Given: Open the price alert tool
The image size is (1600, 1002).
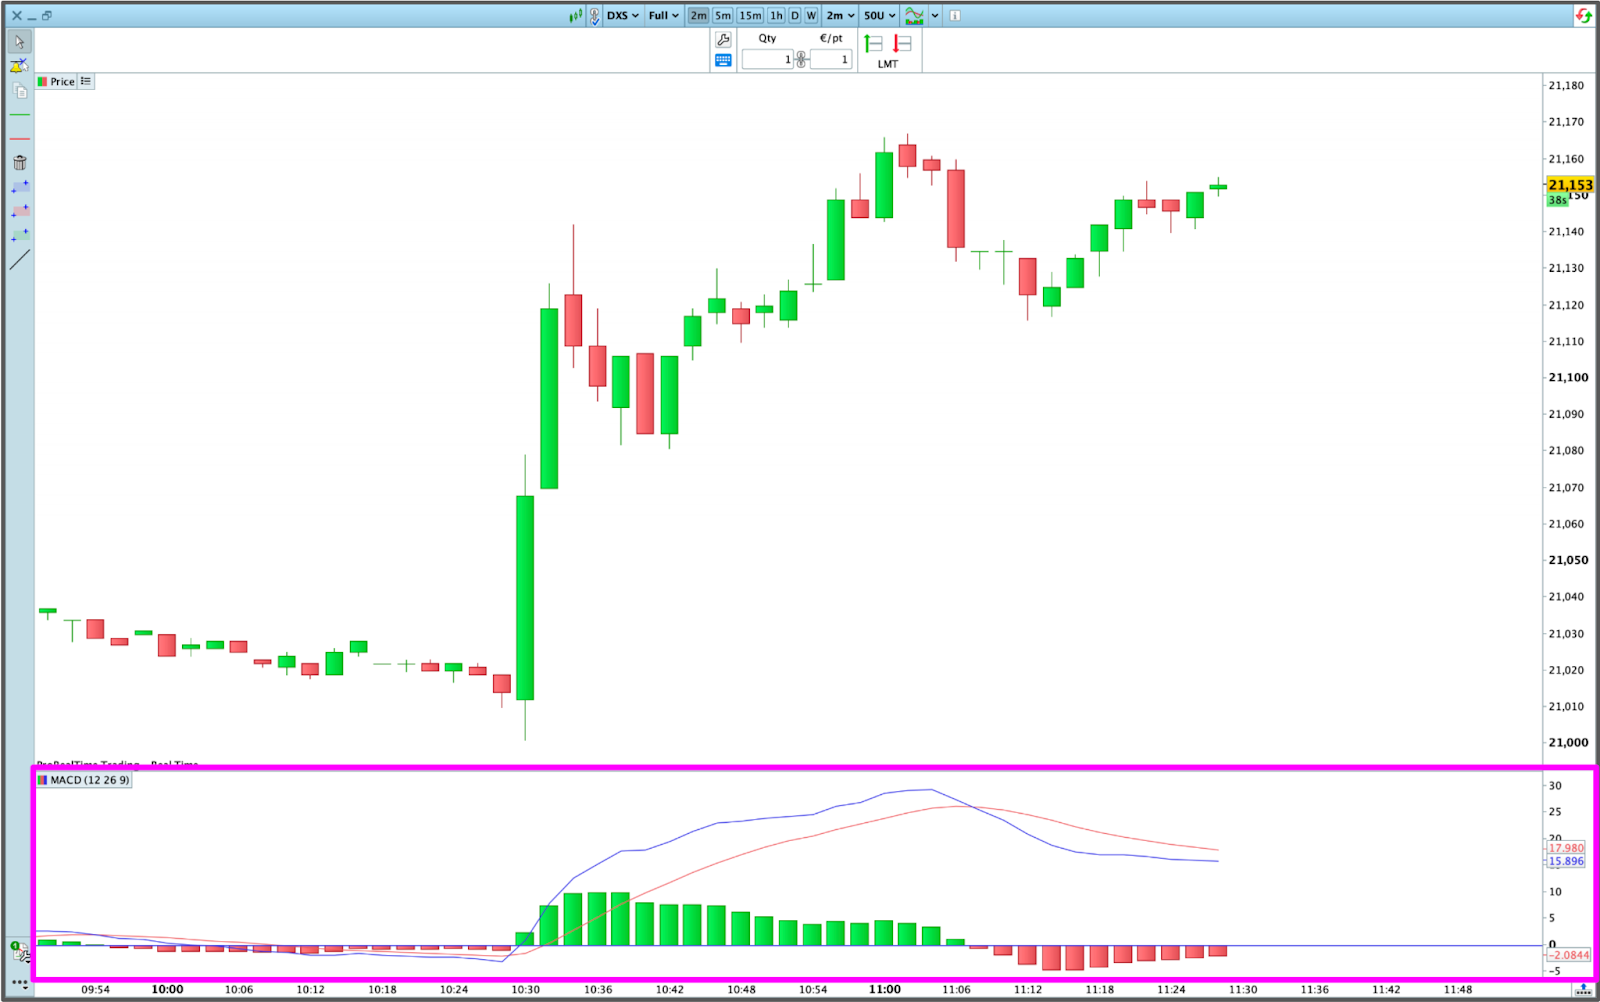Looking at the screenshot, I should (18, 65).
